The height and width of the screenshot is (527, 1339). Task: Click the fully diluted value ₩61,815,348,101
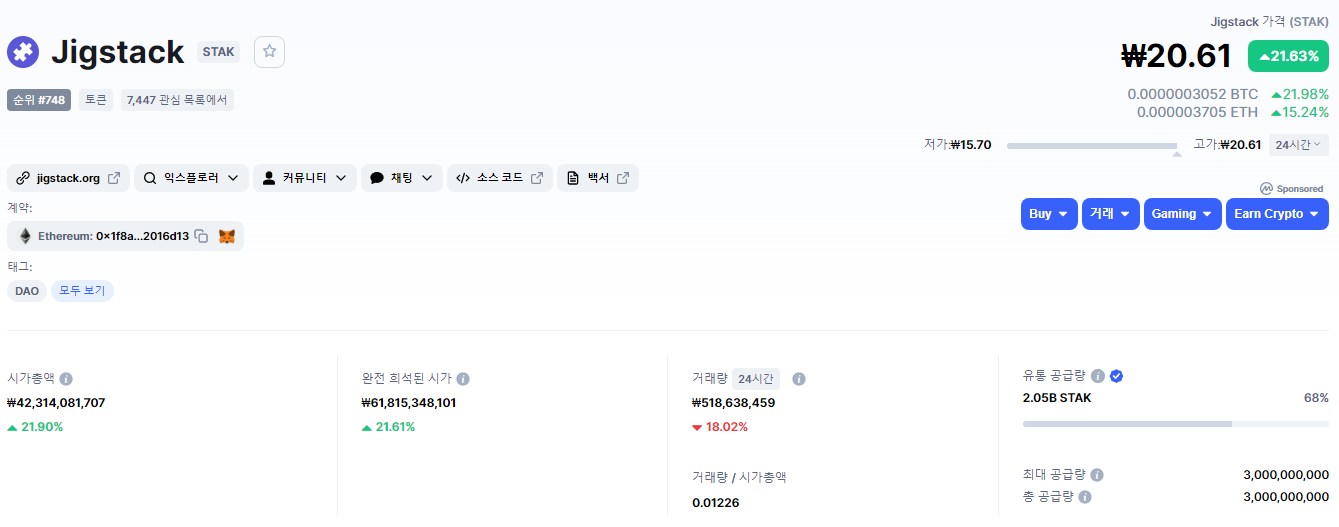(x=409, y=403)
